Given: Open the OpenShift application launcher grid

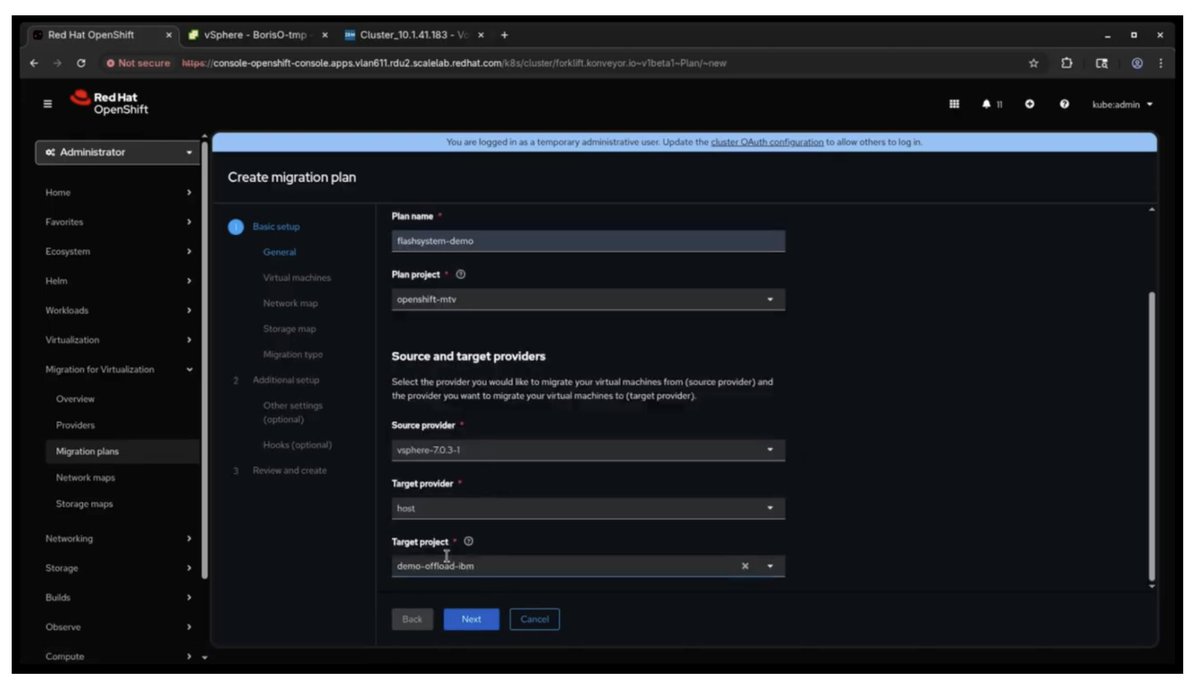Looking at the screenshot, I should [x=954, y=104].
